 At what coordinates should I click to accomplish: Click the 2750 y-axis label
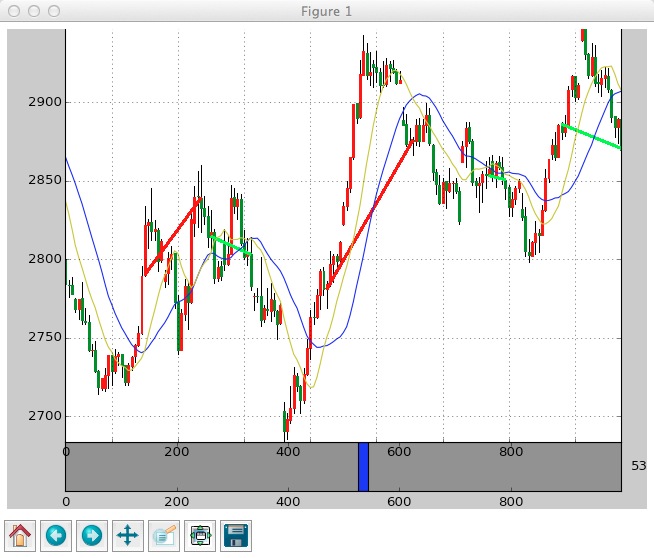[x=45, y=337]
